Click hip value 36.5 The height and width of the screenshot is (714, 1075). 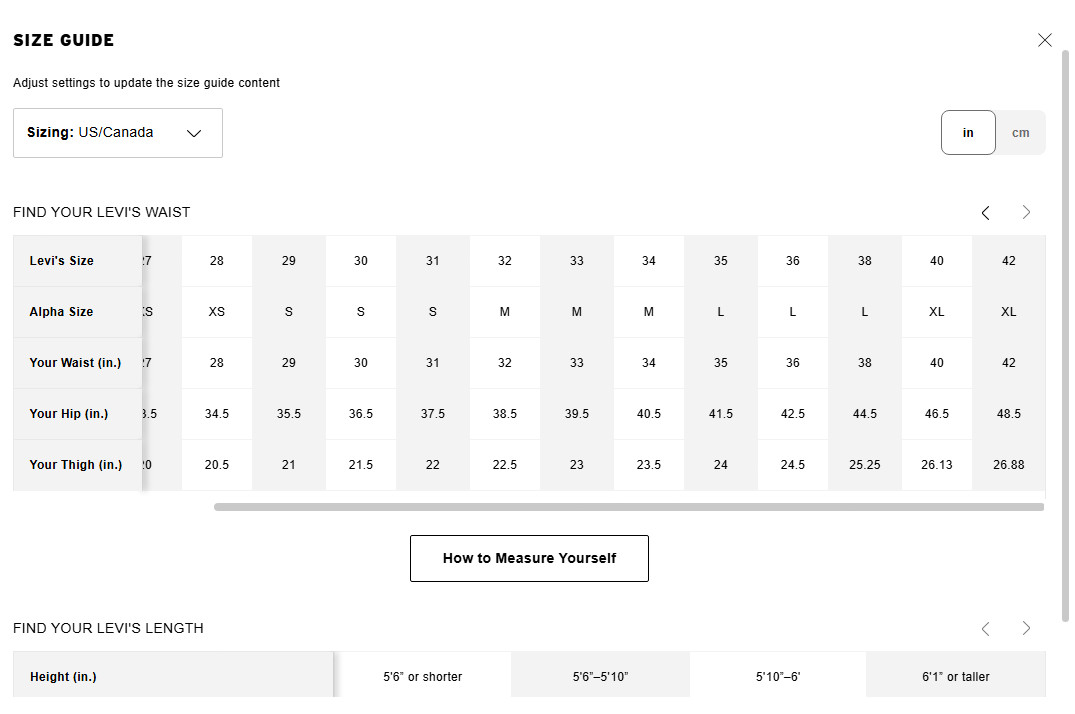pyautogui.click(x=361, y=414)
